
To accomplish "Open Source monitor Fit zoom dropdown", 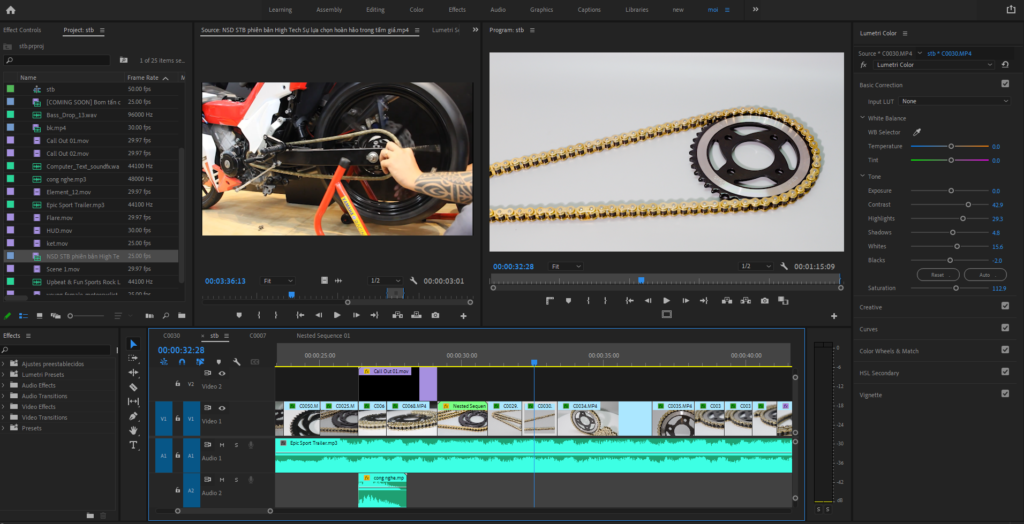I will (x=278, y=281).
